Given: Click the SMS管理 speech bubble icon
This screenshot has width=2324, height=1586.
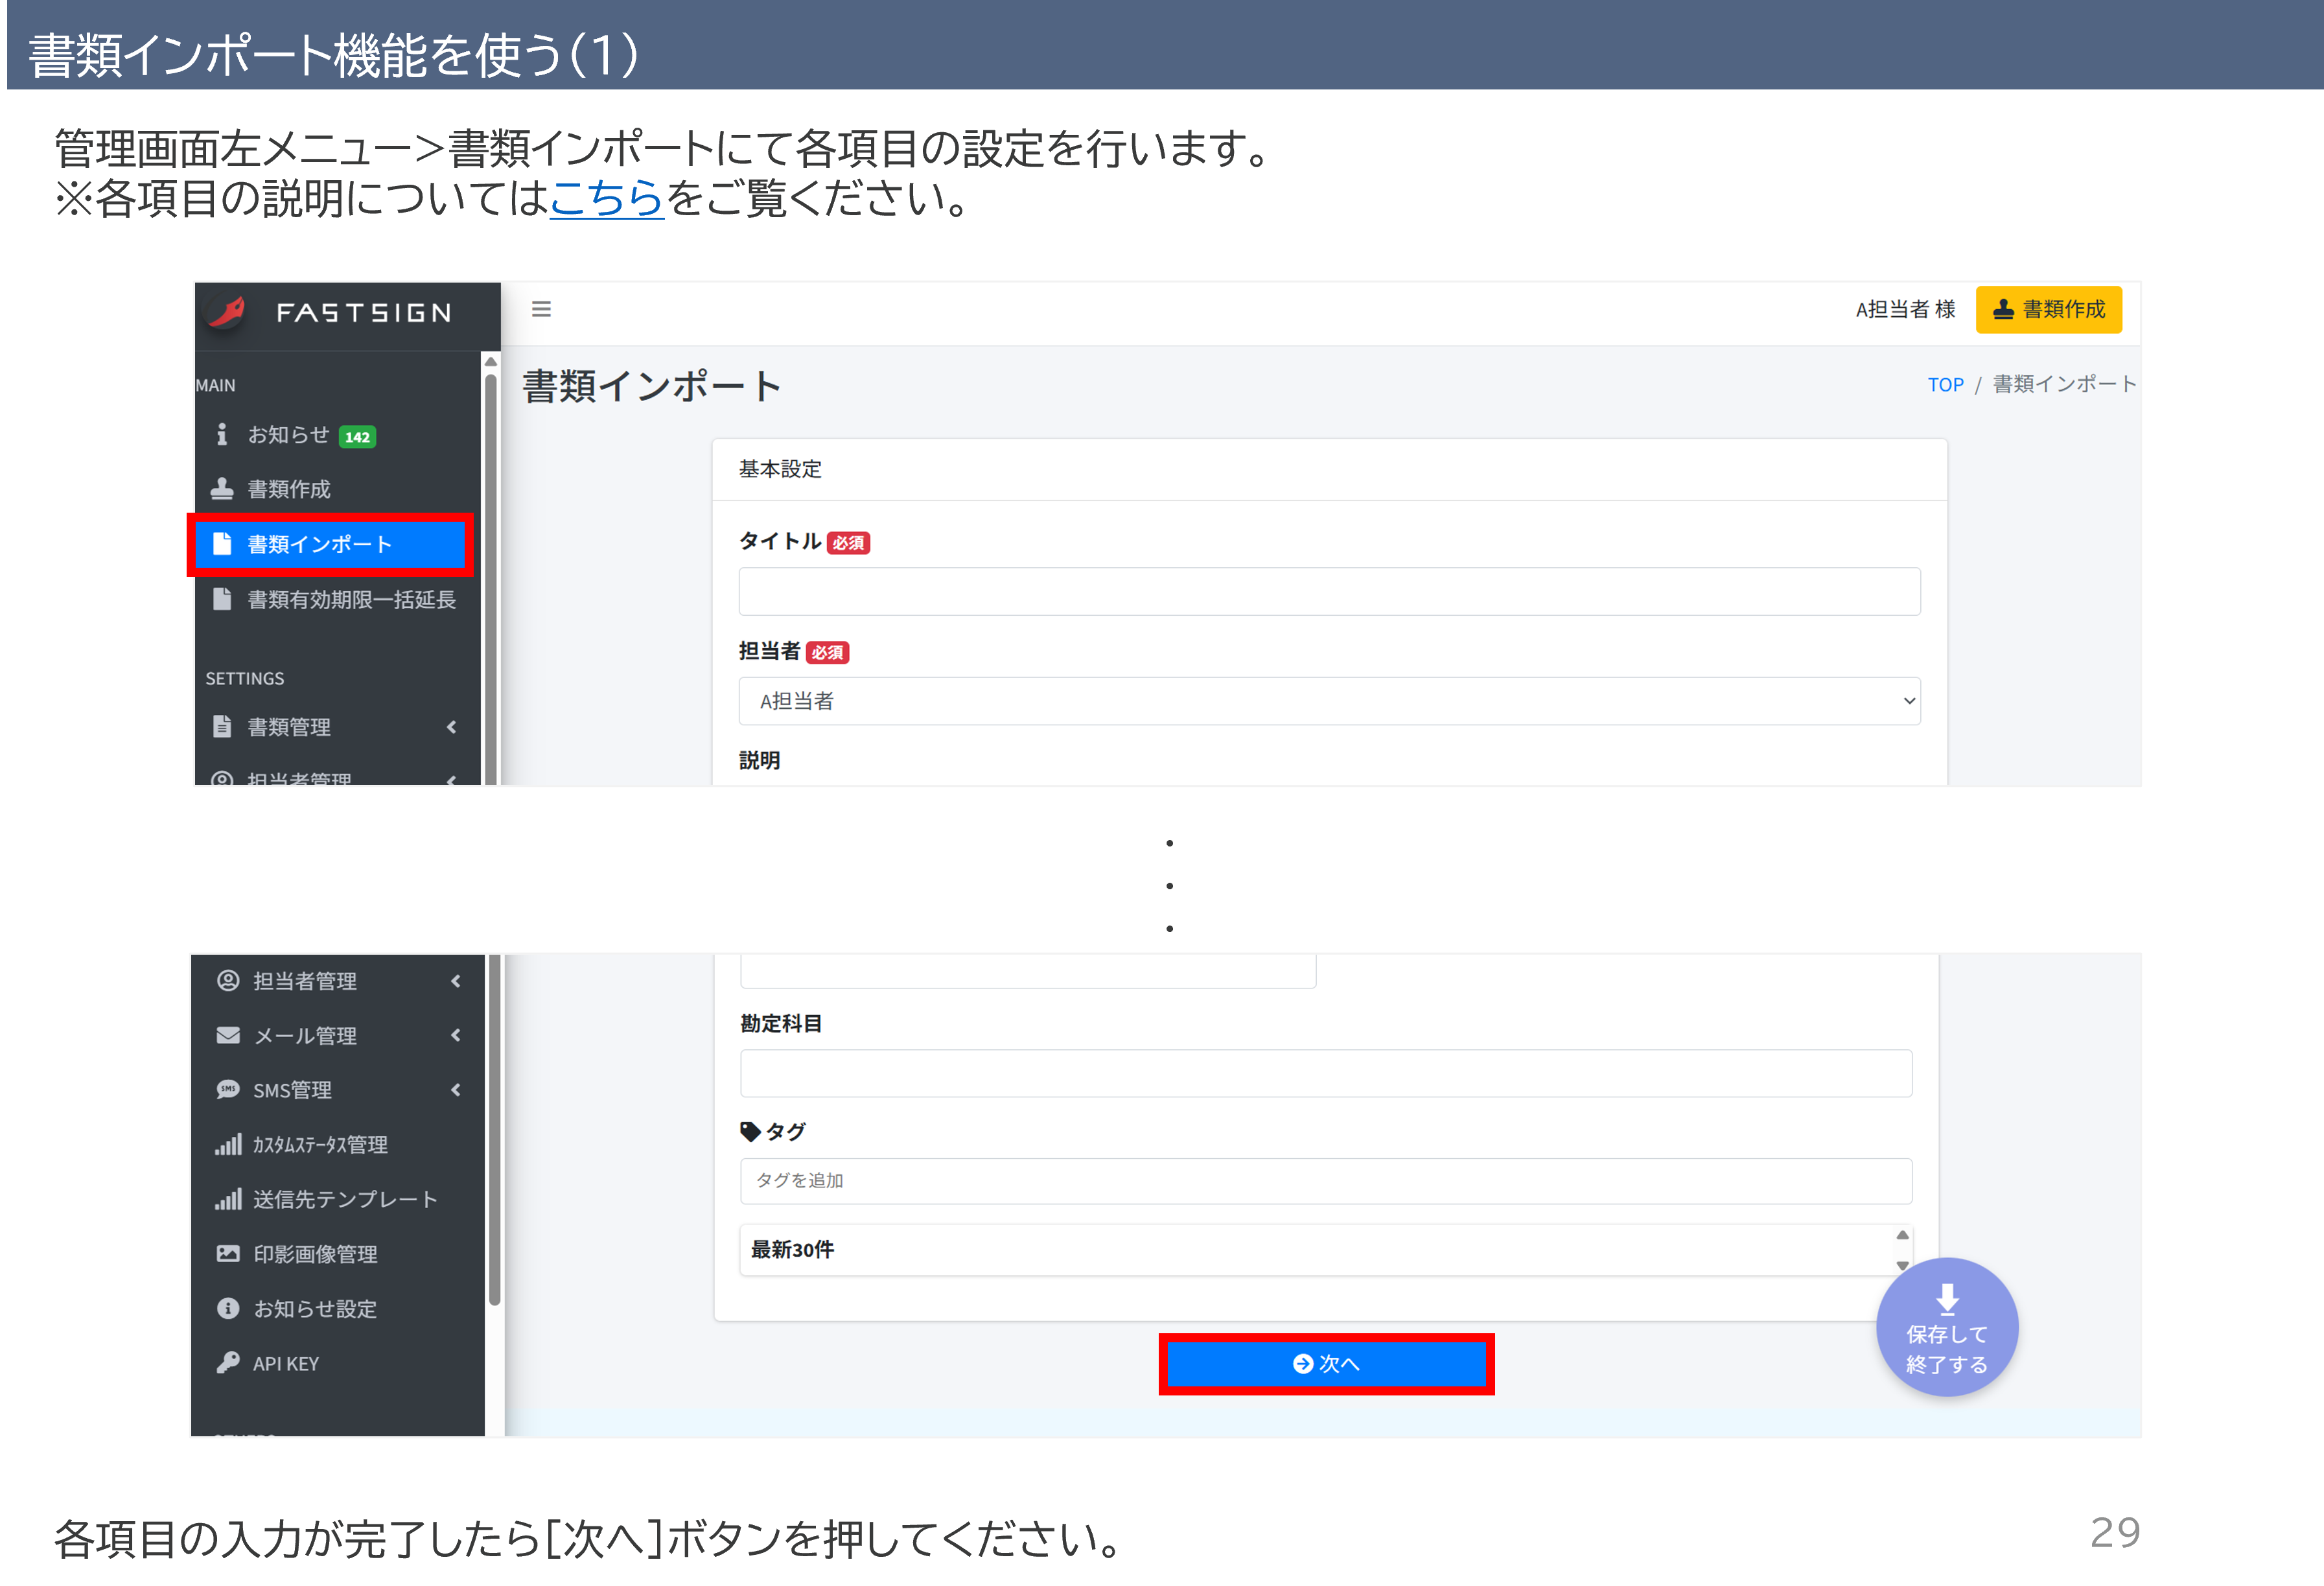Looking at the screenshot, I should click(x=228, y=1089).
